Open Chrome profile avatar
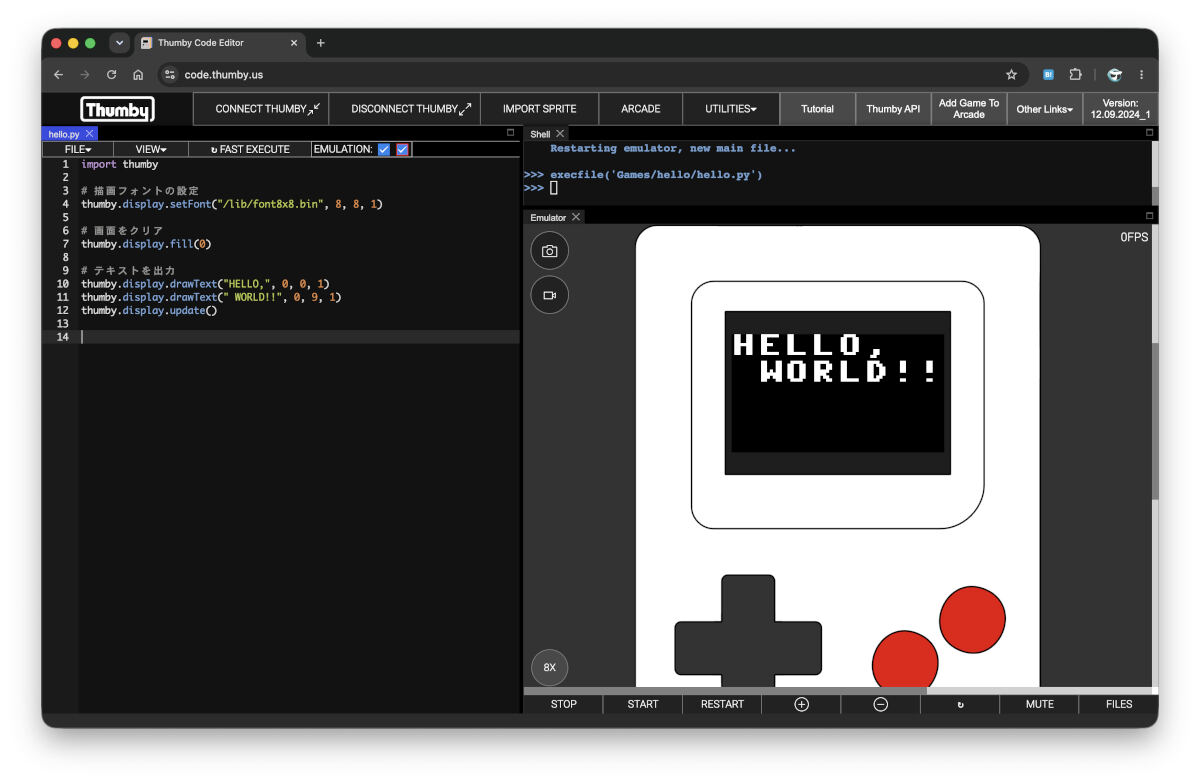1200x783 pixels. tap(1114, 74)
